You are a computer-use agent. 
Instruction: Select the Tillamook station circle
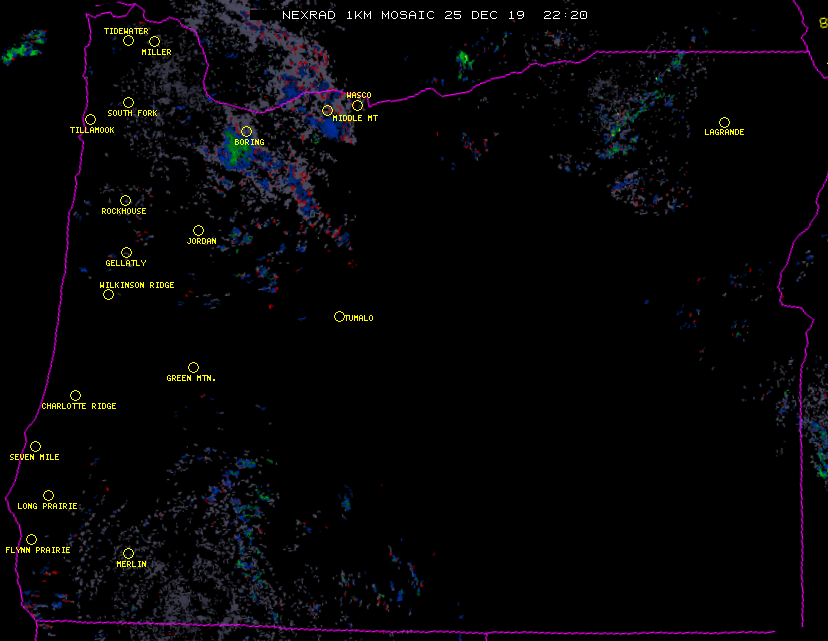coord(90,120)
